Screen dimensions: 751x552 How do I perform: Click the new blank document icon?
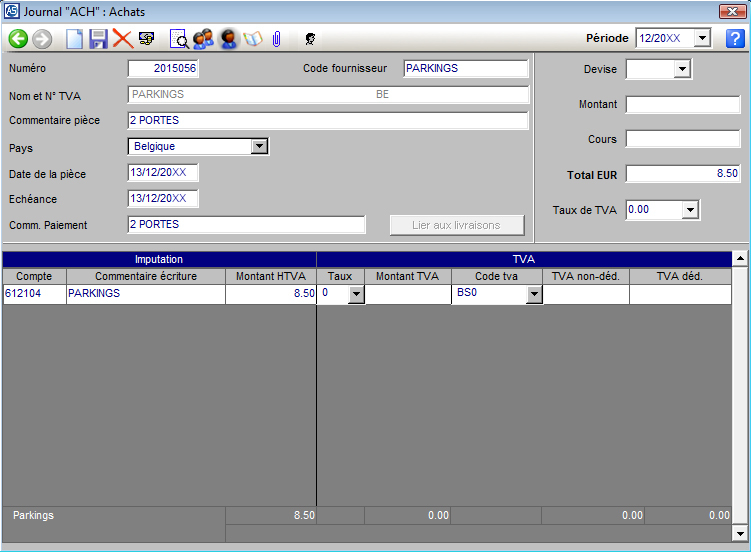[75, 39]
